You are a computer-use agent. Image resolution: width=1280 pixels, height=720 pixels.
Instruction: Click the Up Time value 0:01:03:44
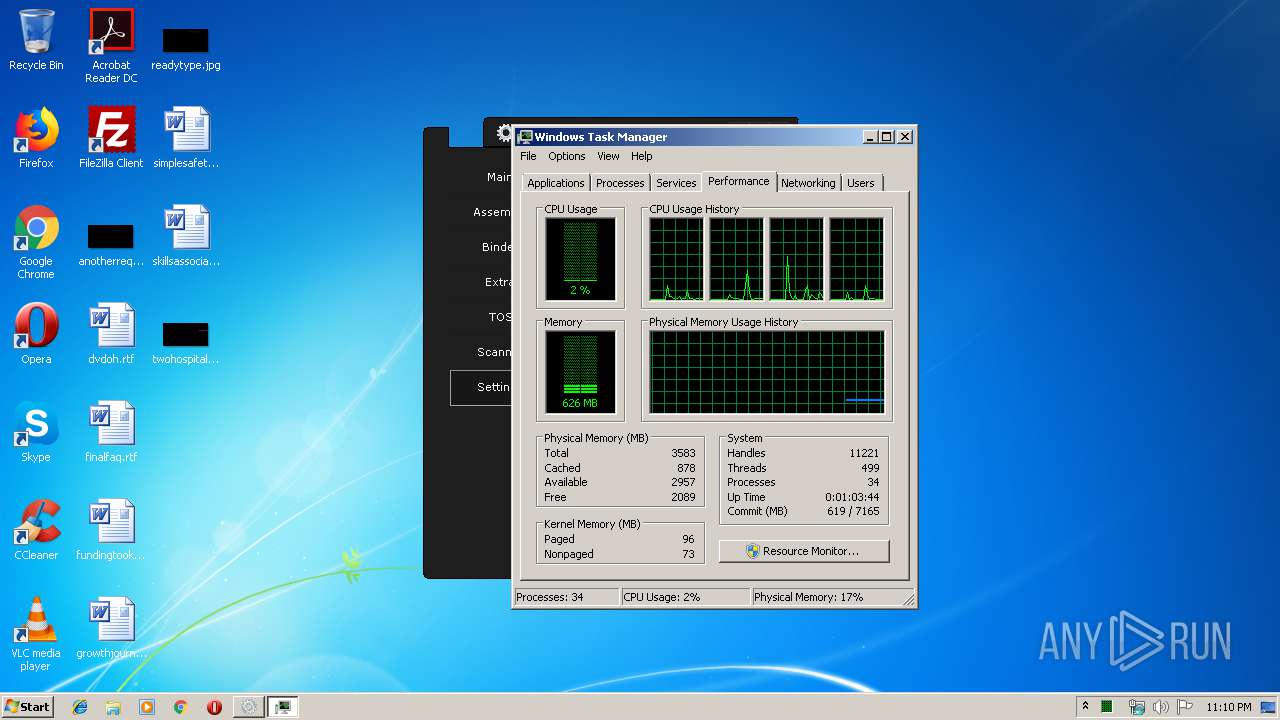pyautogui.click(x=852, y=497)
